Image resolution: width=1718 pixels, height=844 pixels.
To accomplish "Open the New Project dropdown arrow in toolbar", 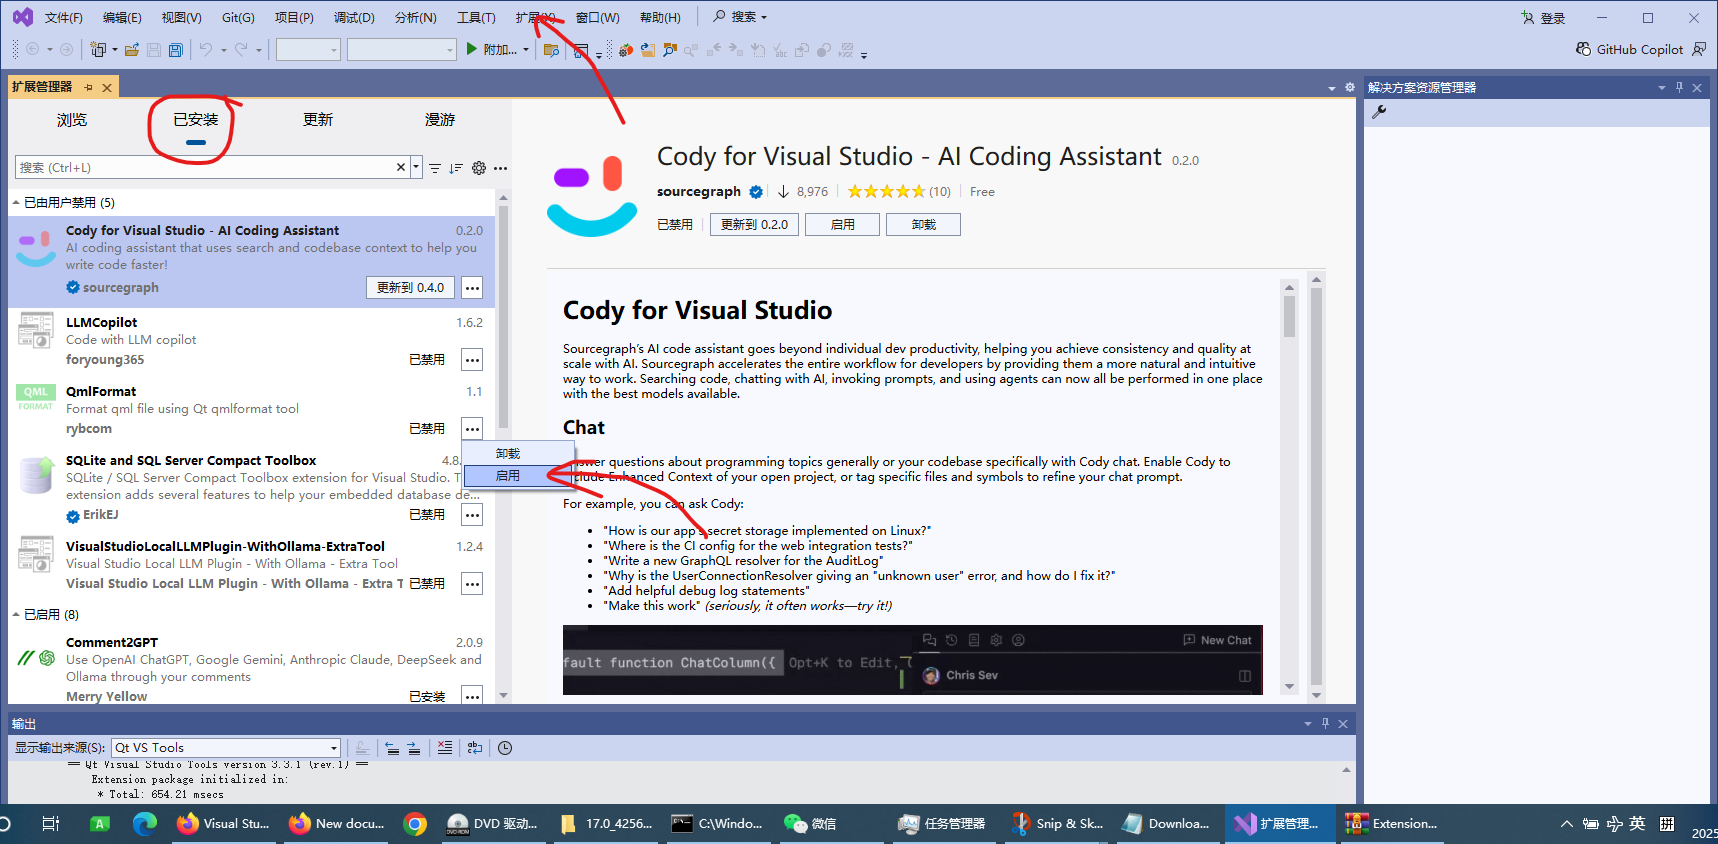I will pyautogui.click(x=114, y=49).
